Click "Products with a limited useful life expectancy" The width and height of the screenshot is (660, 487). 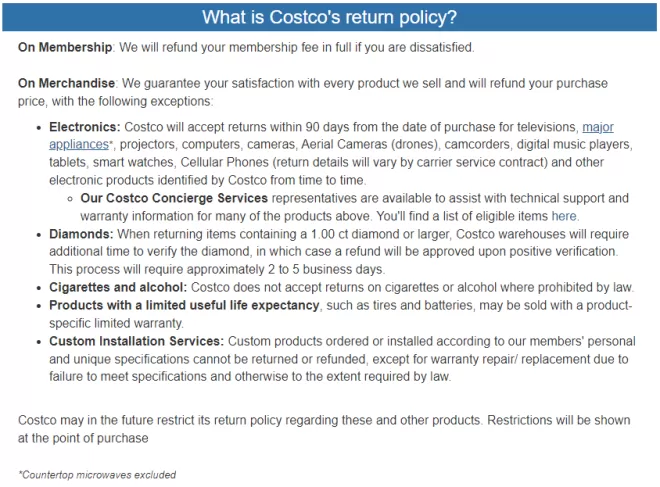coord(184,305)
